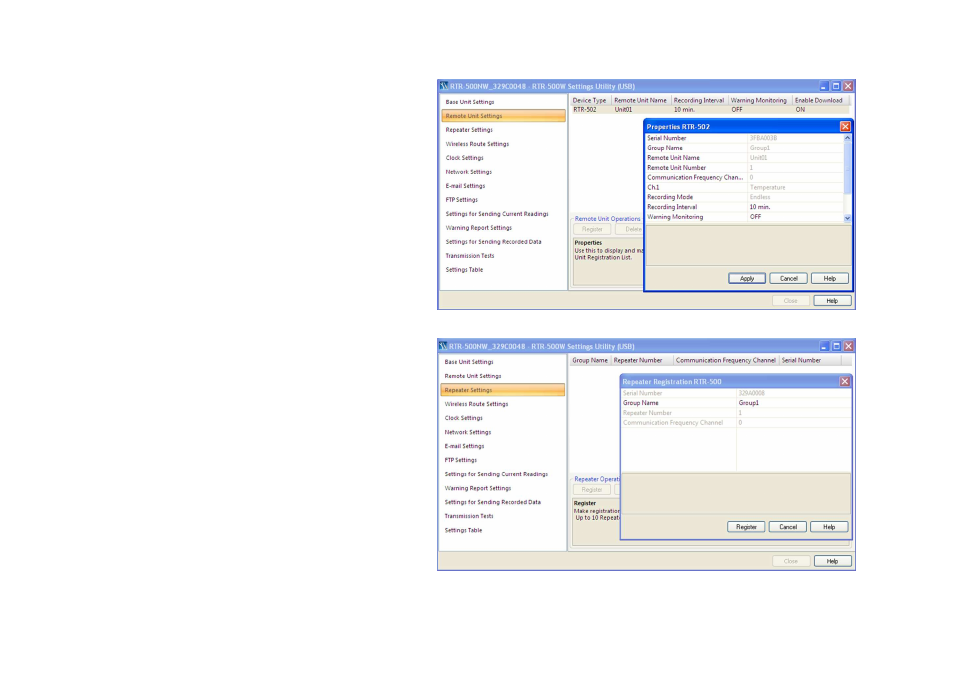Apply changes in Properties RTR-502
Image resolution: width=954 pixels, height=674 pixels.
[747, 279]
